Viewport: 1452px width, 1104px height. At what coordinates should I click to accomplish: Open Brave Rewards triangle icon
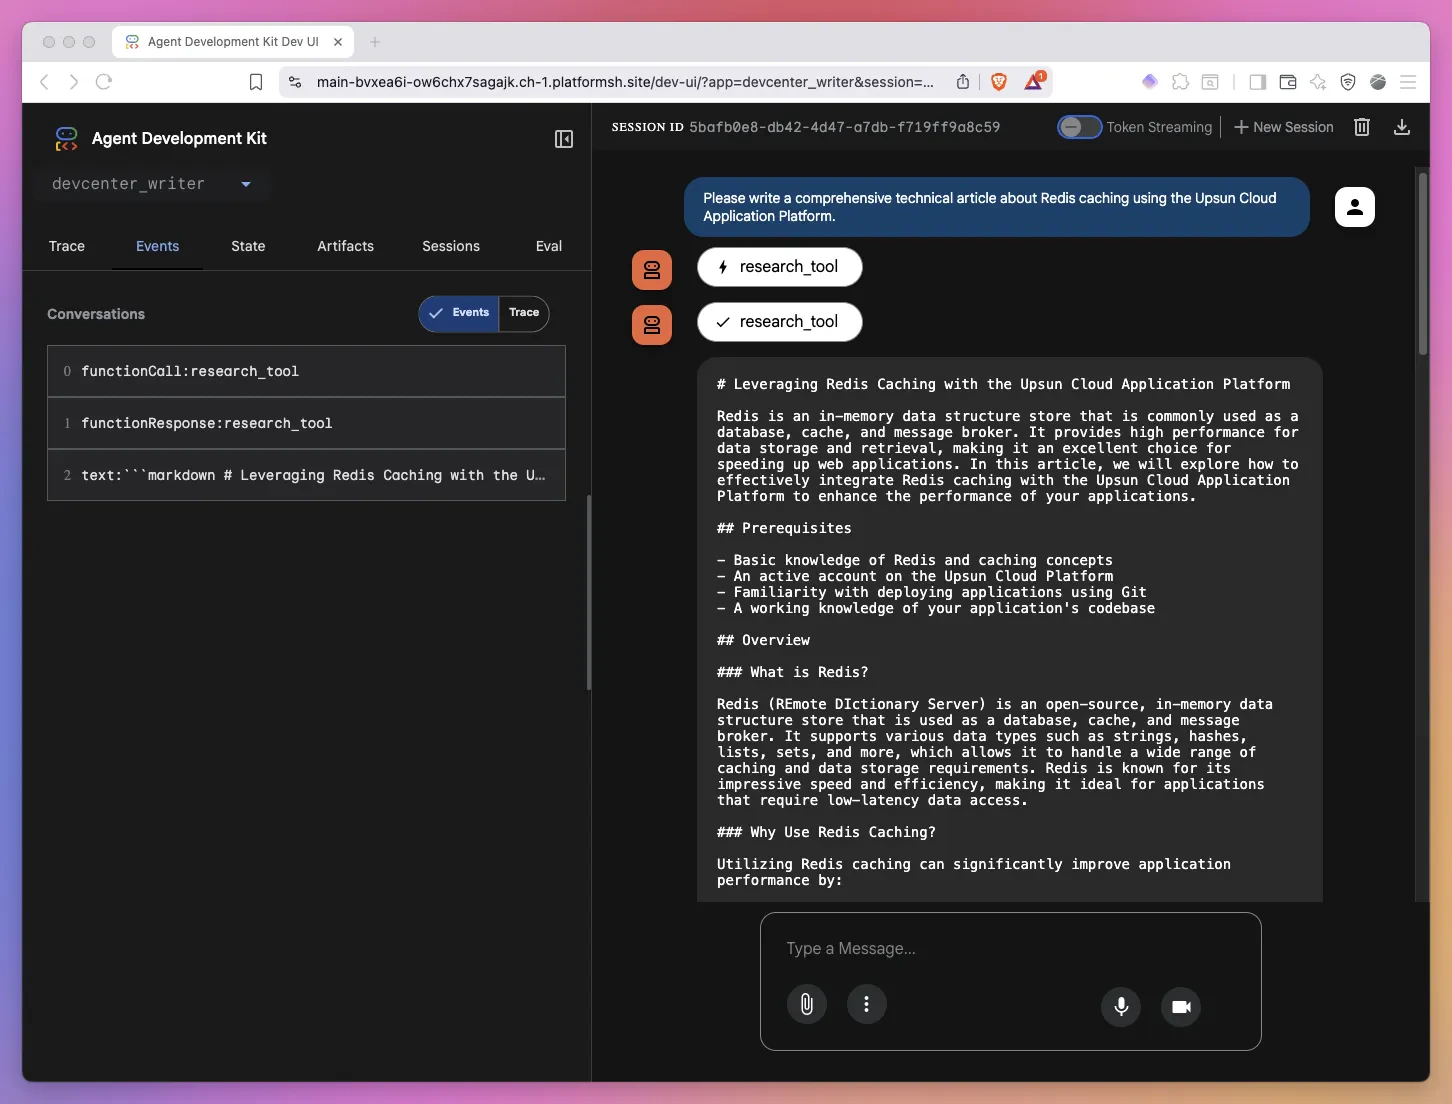click(x=1034, y=81)
